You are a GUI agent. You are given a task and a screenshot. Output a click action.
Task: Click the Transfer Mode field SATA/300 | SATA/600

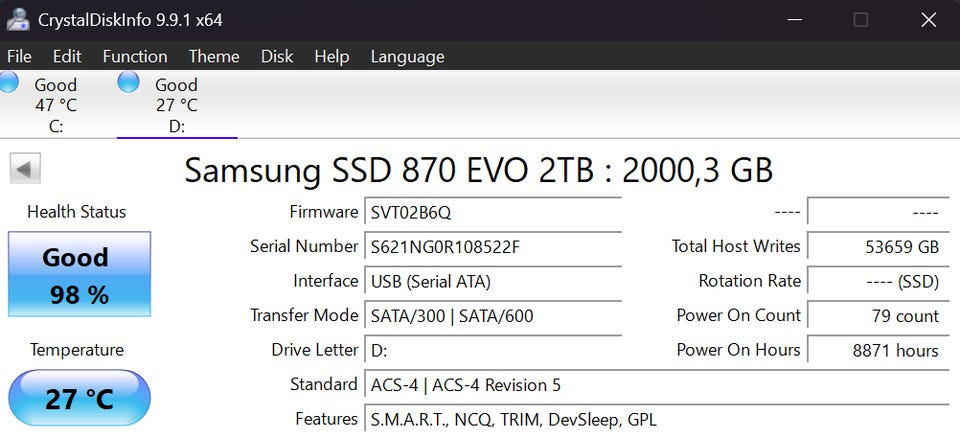coord(493,315)
